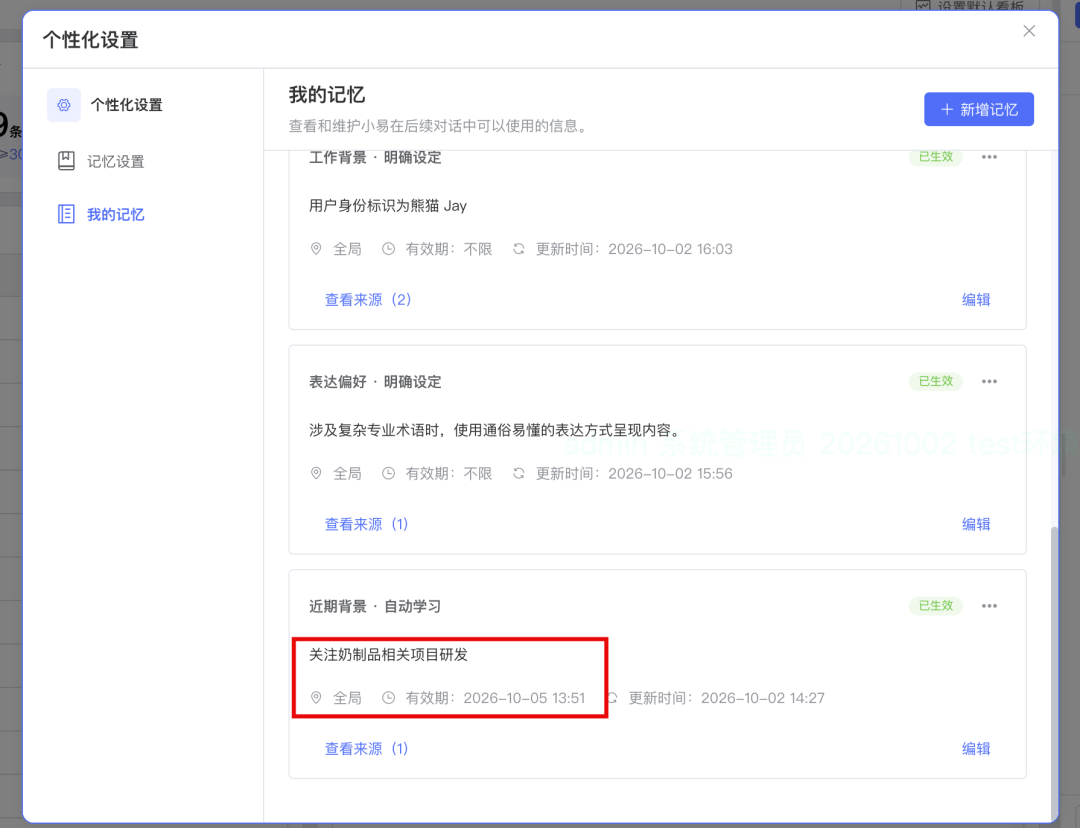
Task: Click the text 关注奶制品相关项目研发
Action: click(x=388, y=655)
